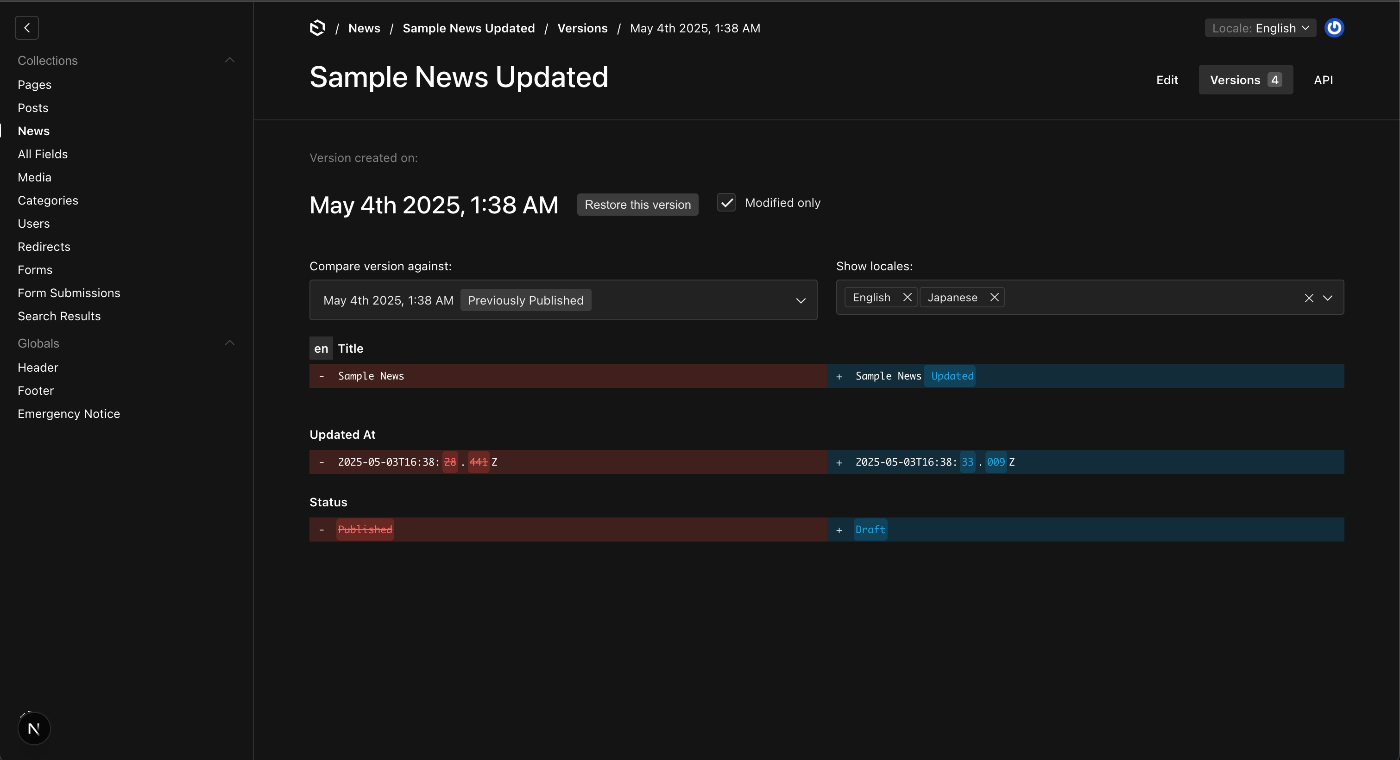The height and width of the screenshot is (760, 1400).
Task: Click the Payload logo in breadcrumbs
Action: coord(318,28)
